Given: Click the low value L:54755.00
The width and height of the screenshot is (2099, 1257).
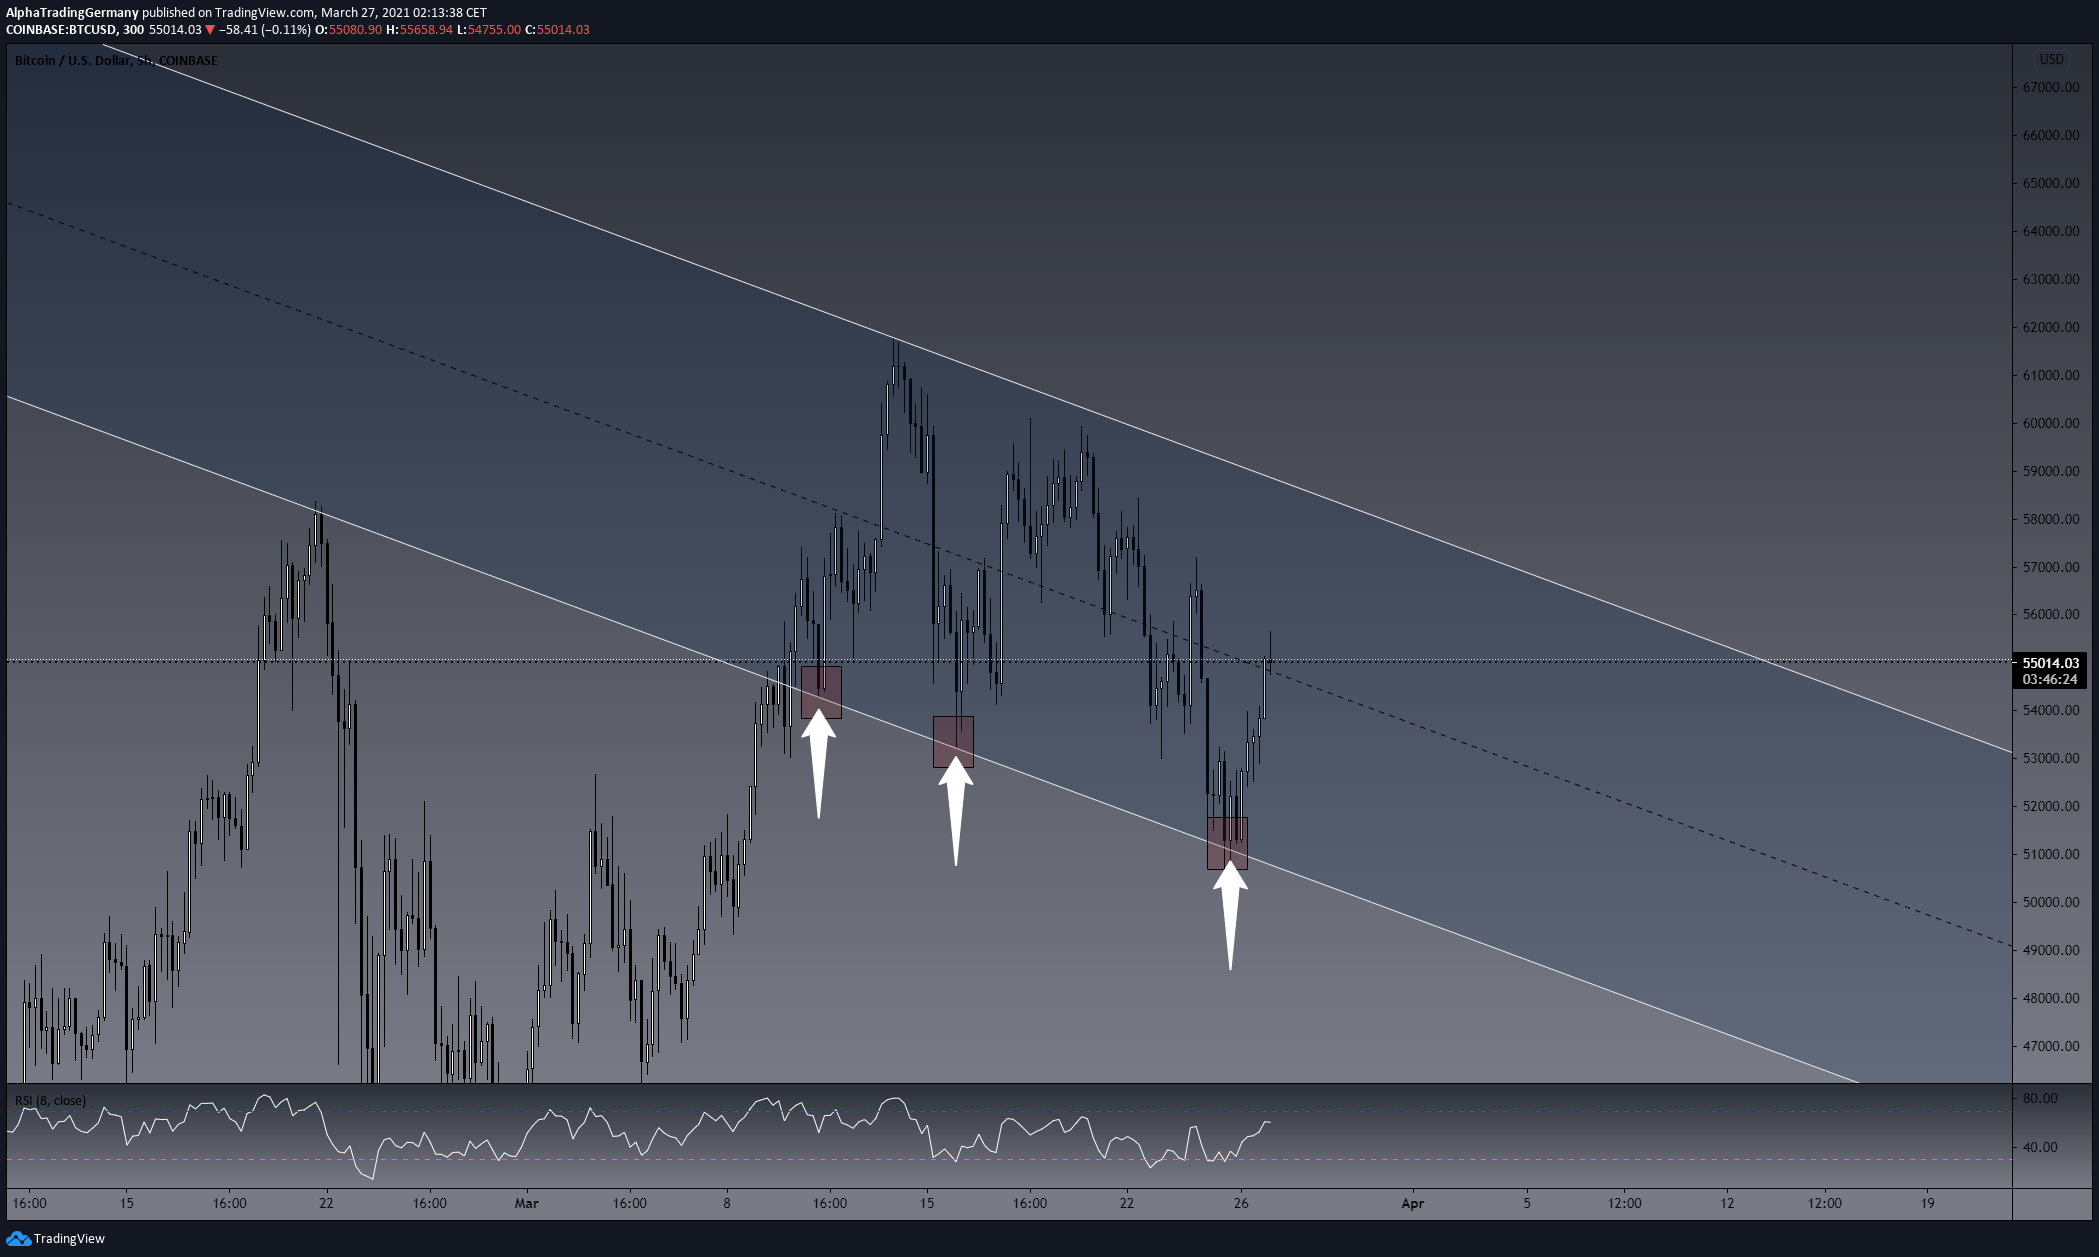Looking at the screenshot, I should pos(489,30).
